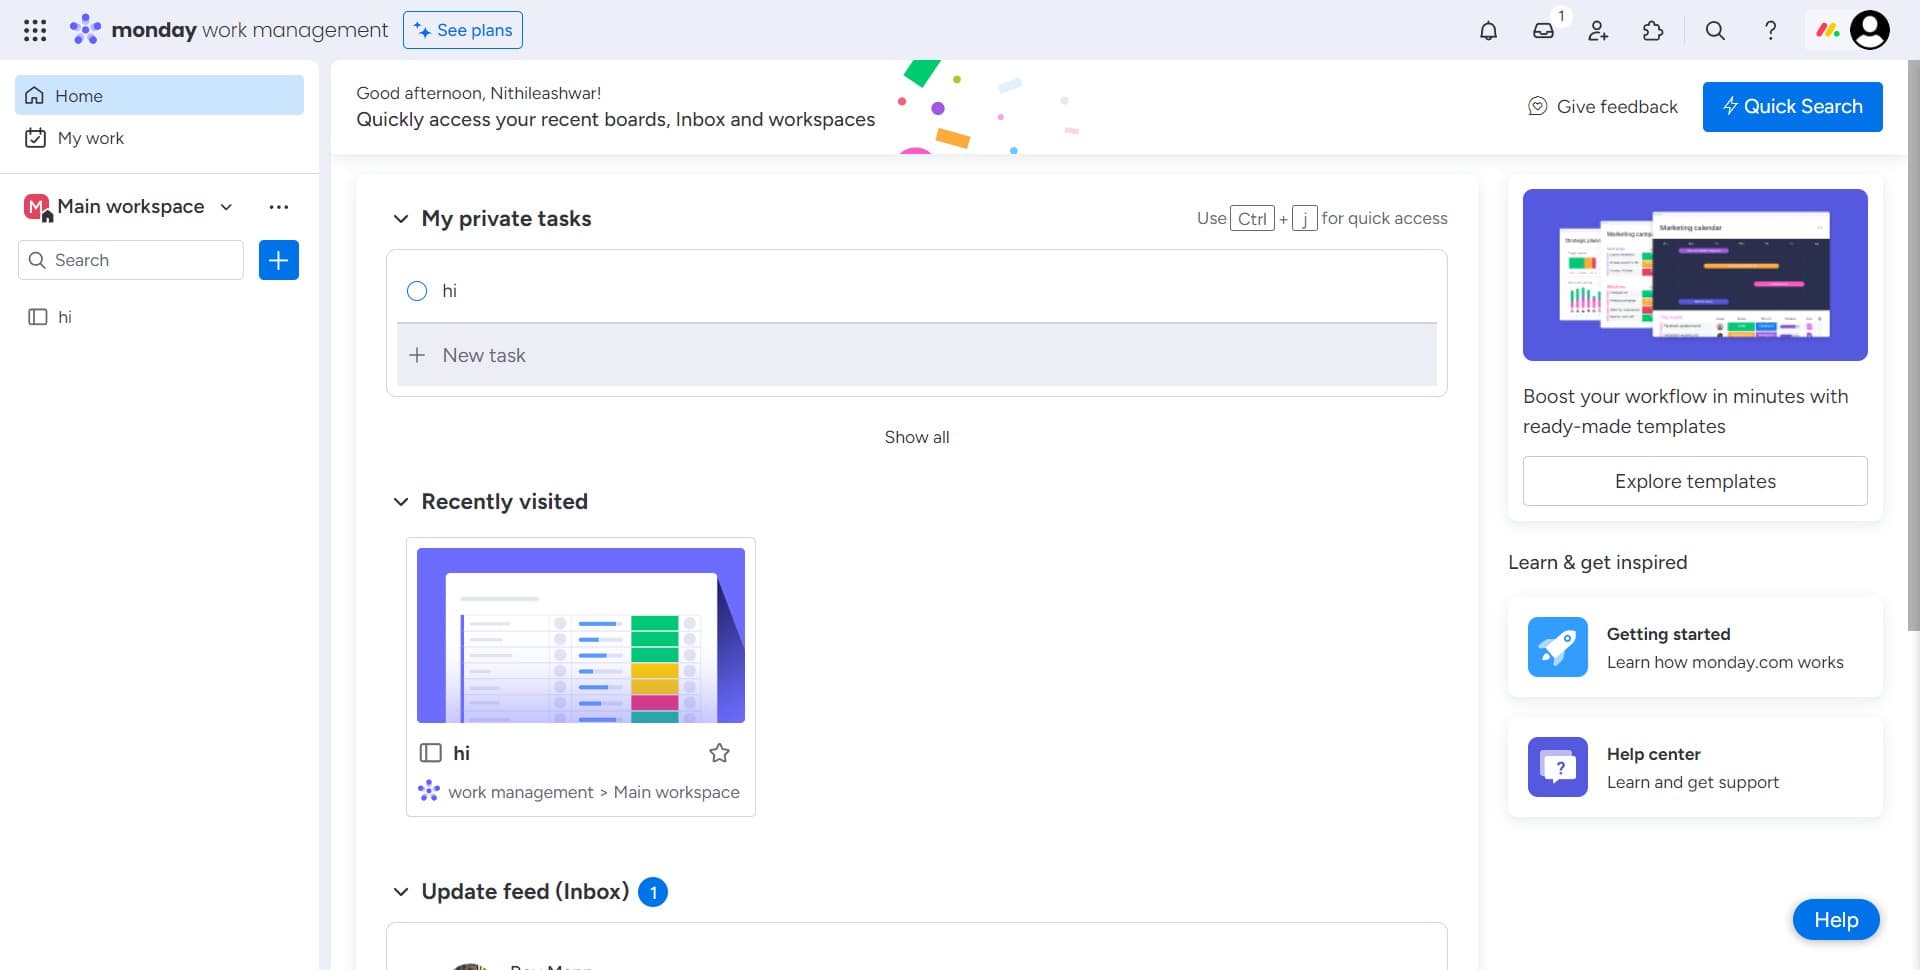
Task: Click the invite members icon
Action: (x=1597, y=30)
